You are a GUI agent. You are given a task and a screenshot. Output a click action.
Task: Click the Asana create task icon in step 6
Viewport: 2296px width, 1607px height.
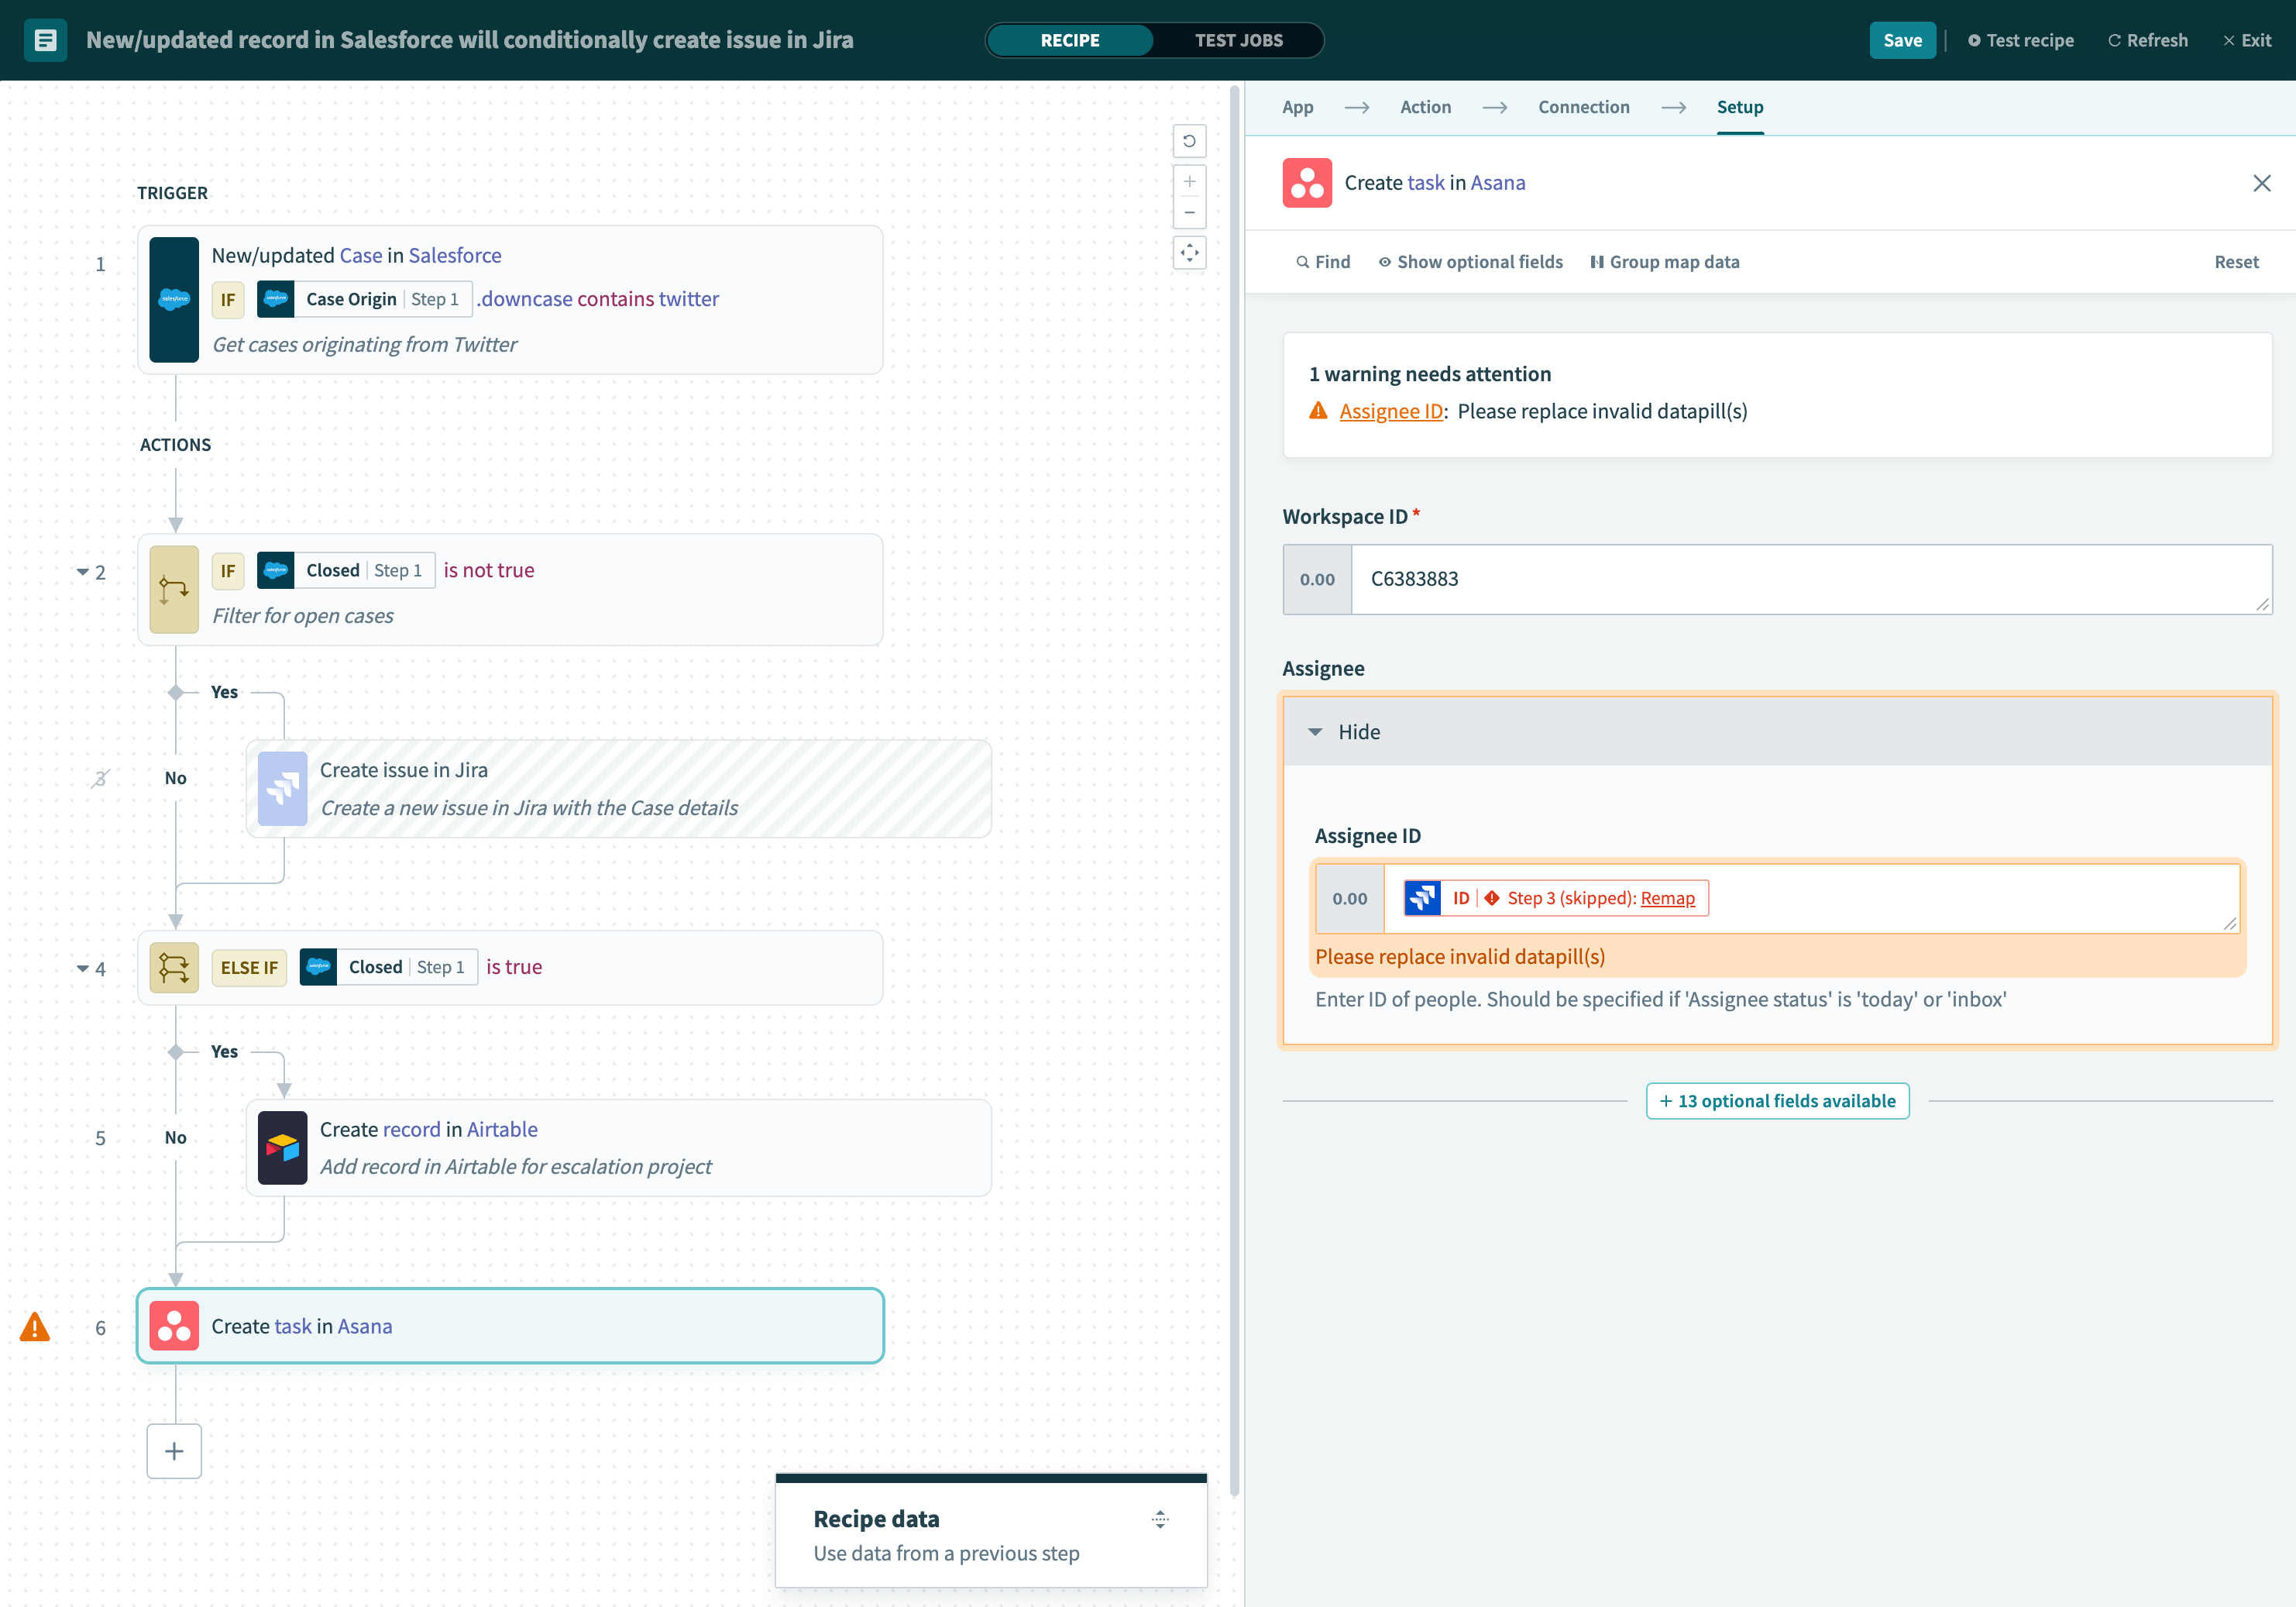tap(174, 1324)
